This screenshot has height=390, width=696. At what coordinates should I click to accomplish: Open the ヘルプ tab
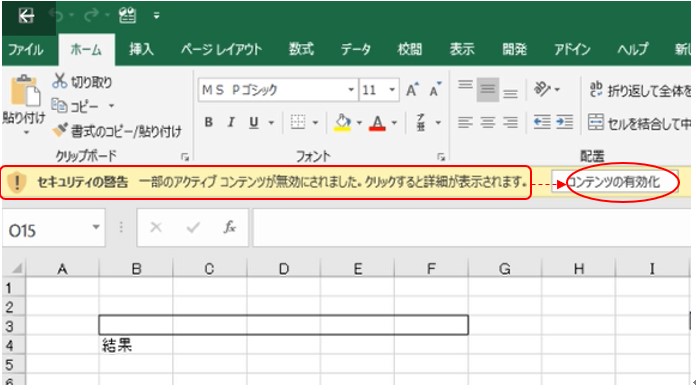[633, 49]
